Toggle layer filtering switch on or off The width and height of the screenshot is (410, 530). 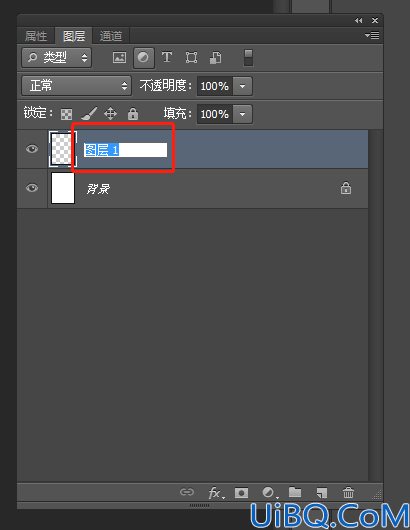click(248, 57)
